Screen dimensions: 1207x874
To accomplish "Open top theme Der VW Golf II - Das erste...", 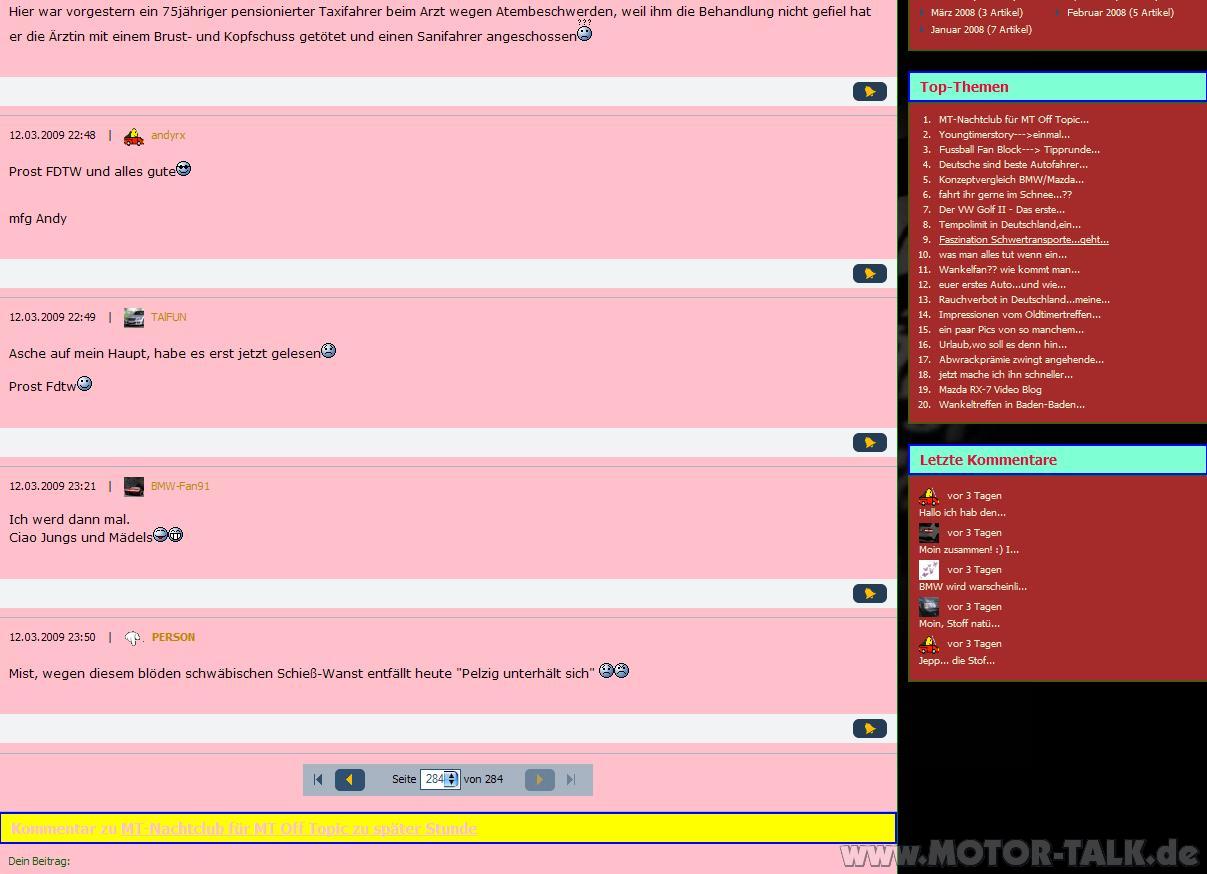I will [x=1002, y=209].
